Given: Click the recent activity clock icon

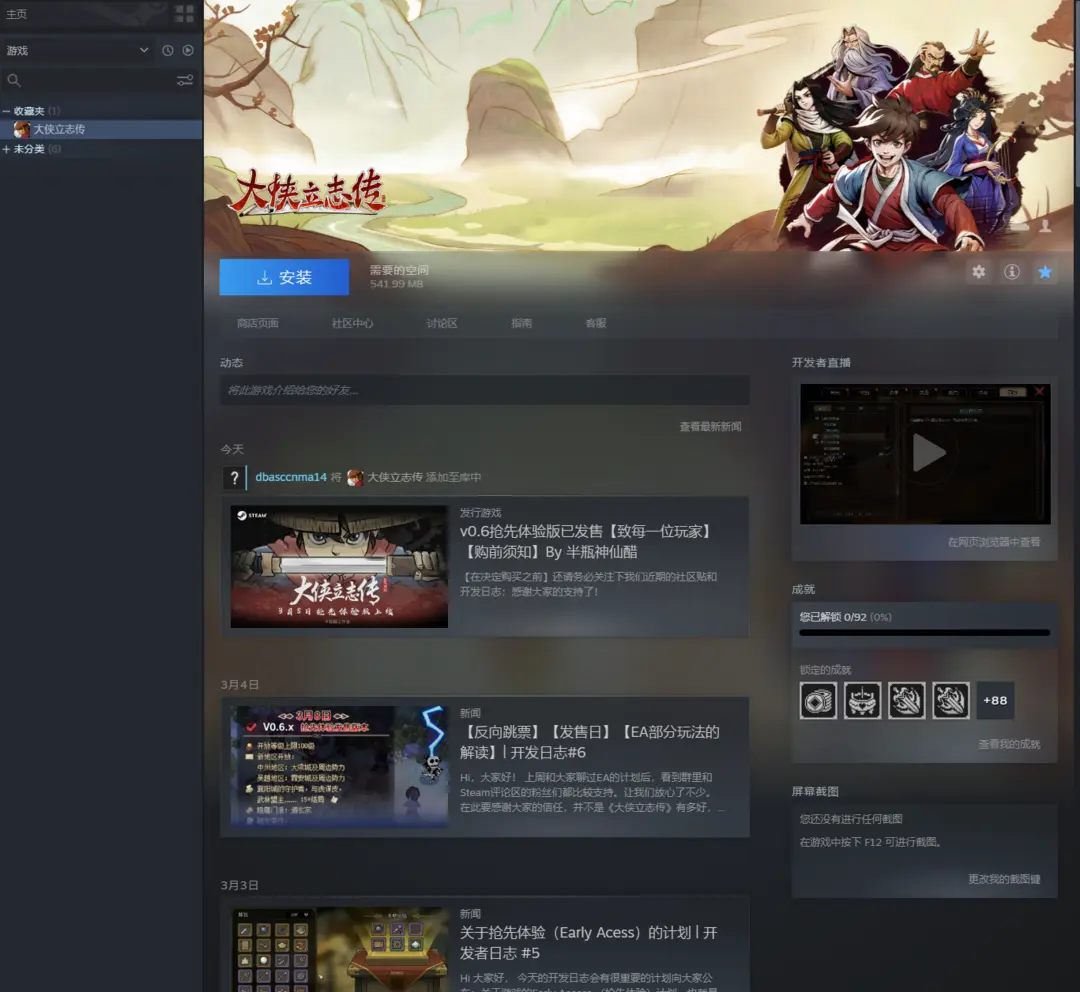Looking at the screenshot, I should (x=167, y=50).
